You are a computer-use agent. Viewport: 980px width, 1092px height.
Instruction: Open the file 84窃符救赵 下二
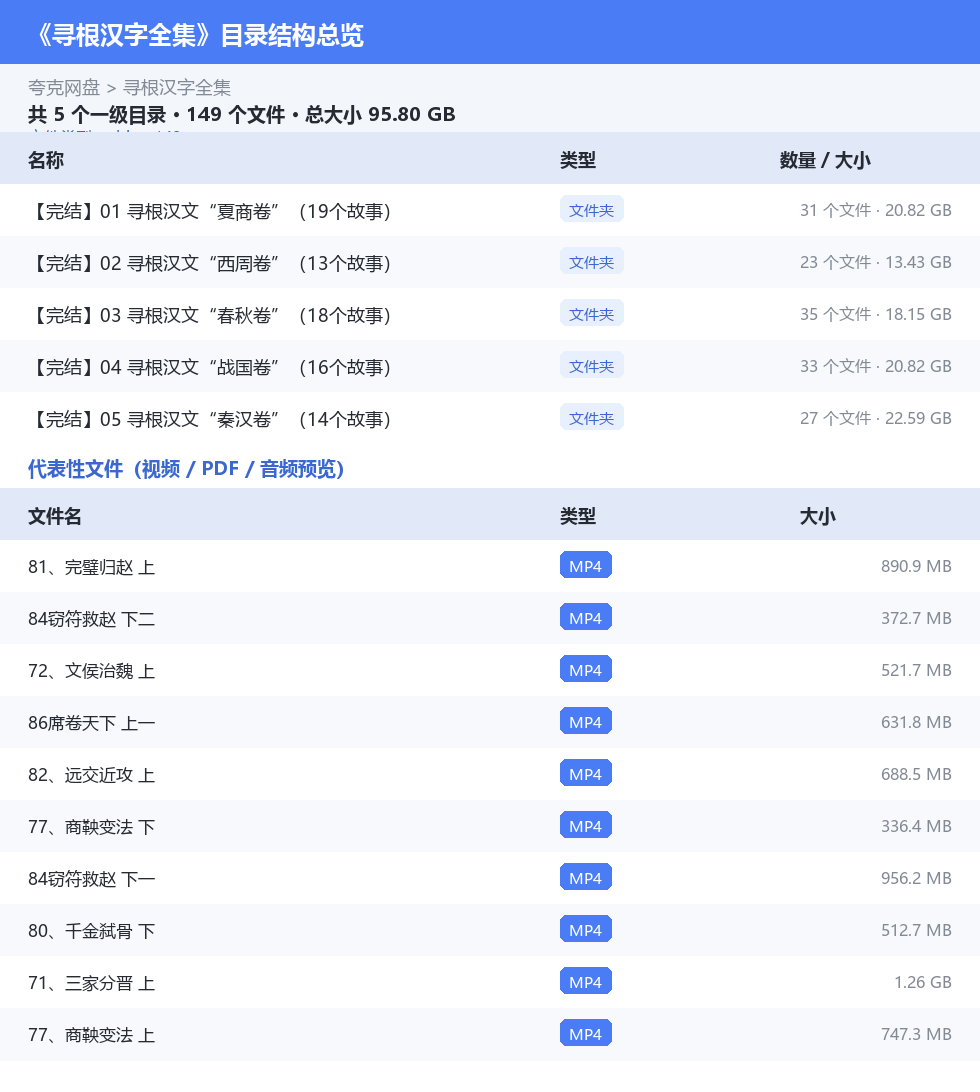pos(91,619)
